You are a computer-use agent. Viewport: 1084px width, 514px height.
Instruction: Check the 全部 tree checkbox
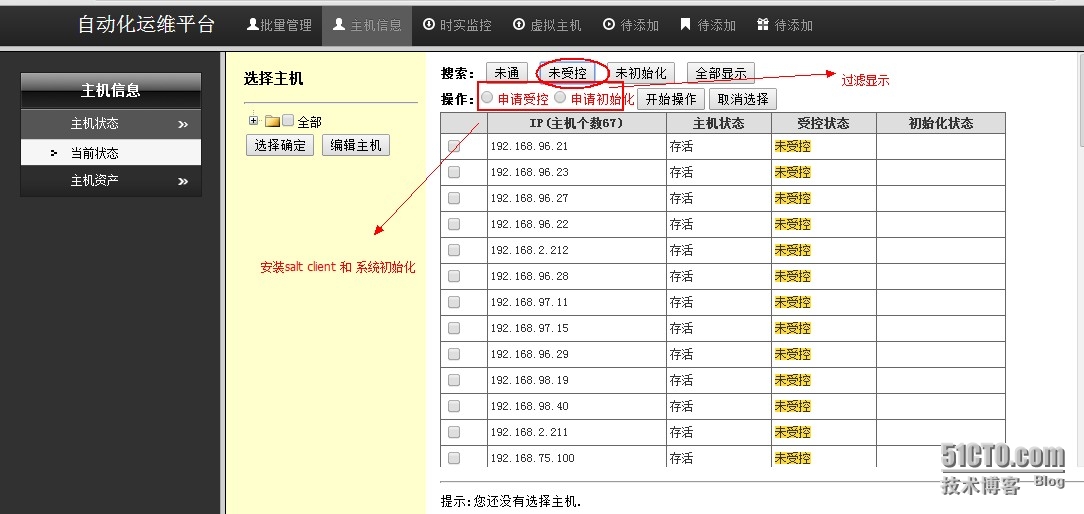[x=288, y=120]
